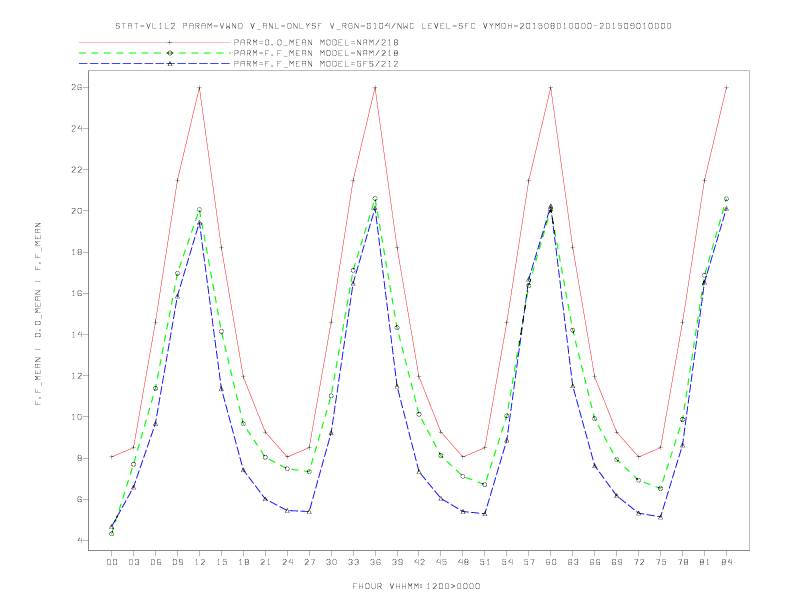Click the x-axis tick label 48
The height and width of the screenshot is (612, 792).
click(x=463, y=562)
